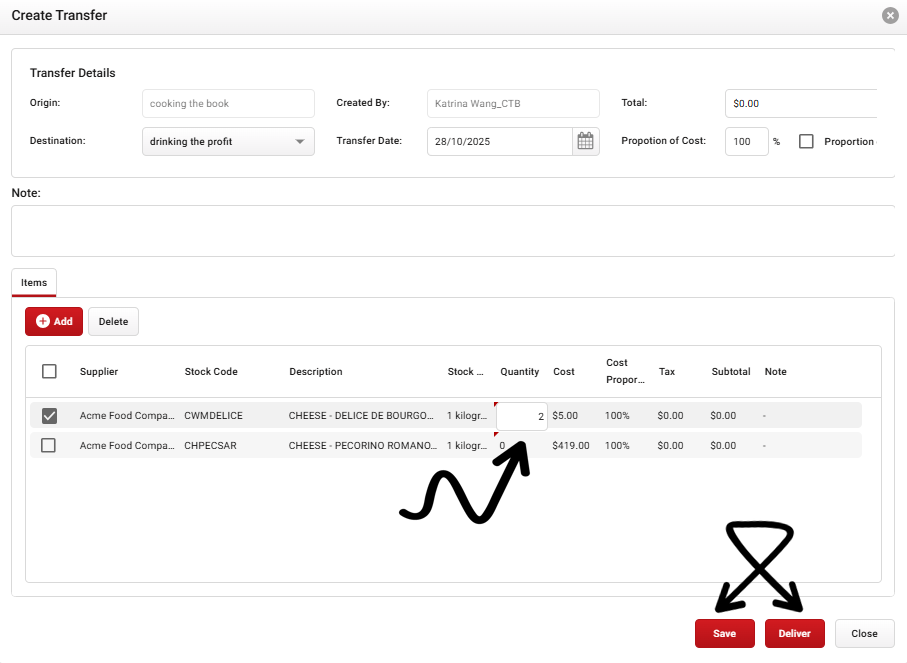
Task: Click the red Deliver button
Action: click(x=795, y=633)
